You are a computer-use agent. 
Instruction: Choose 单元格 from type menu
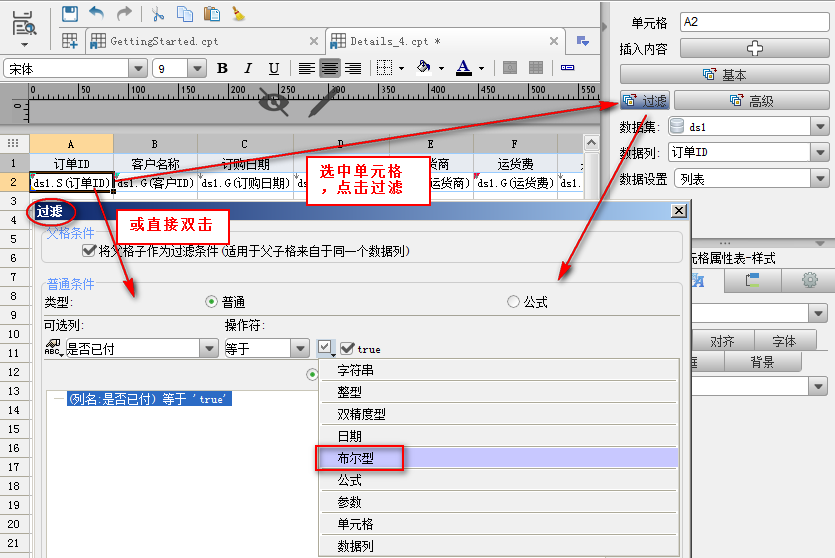pyautogui.click(x=499, y=524)
